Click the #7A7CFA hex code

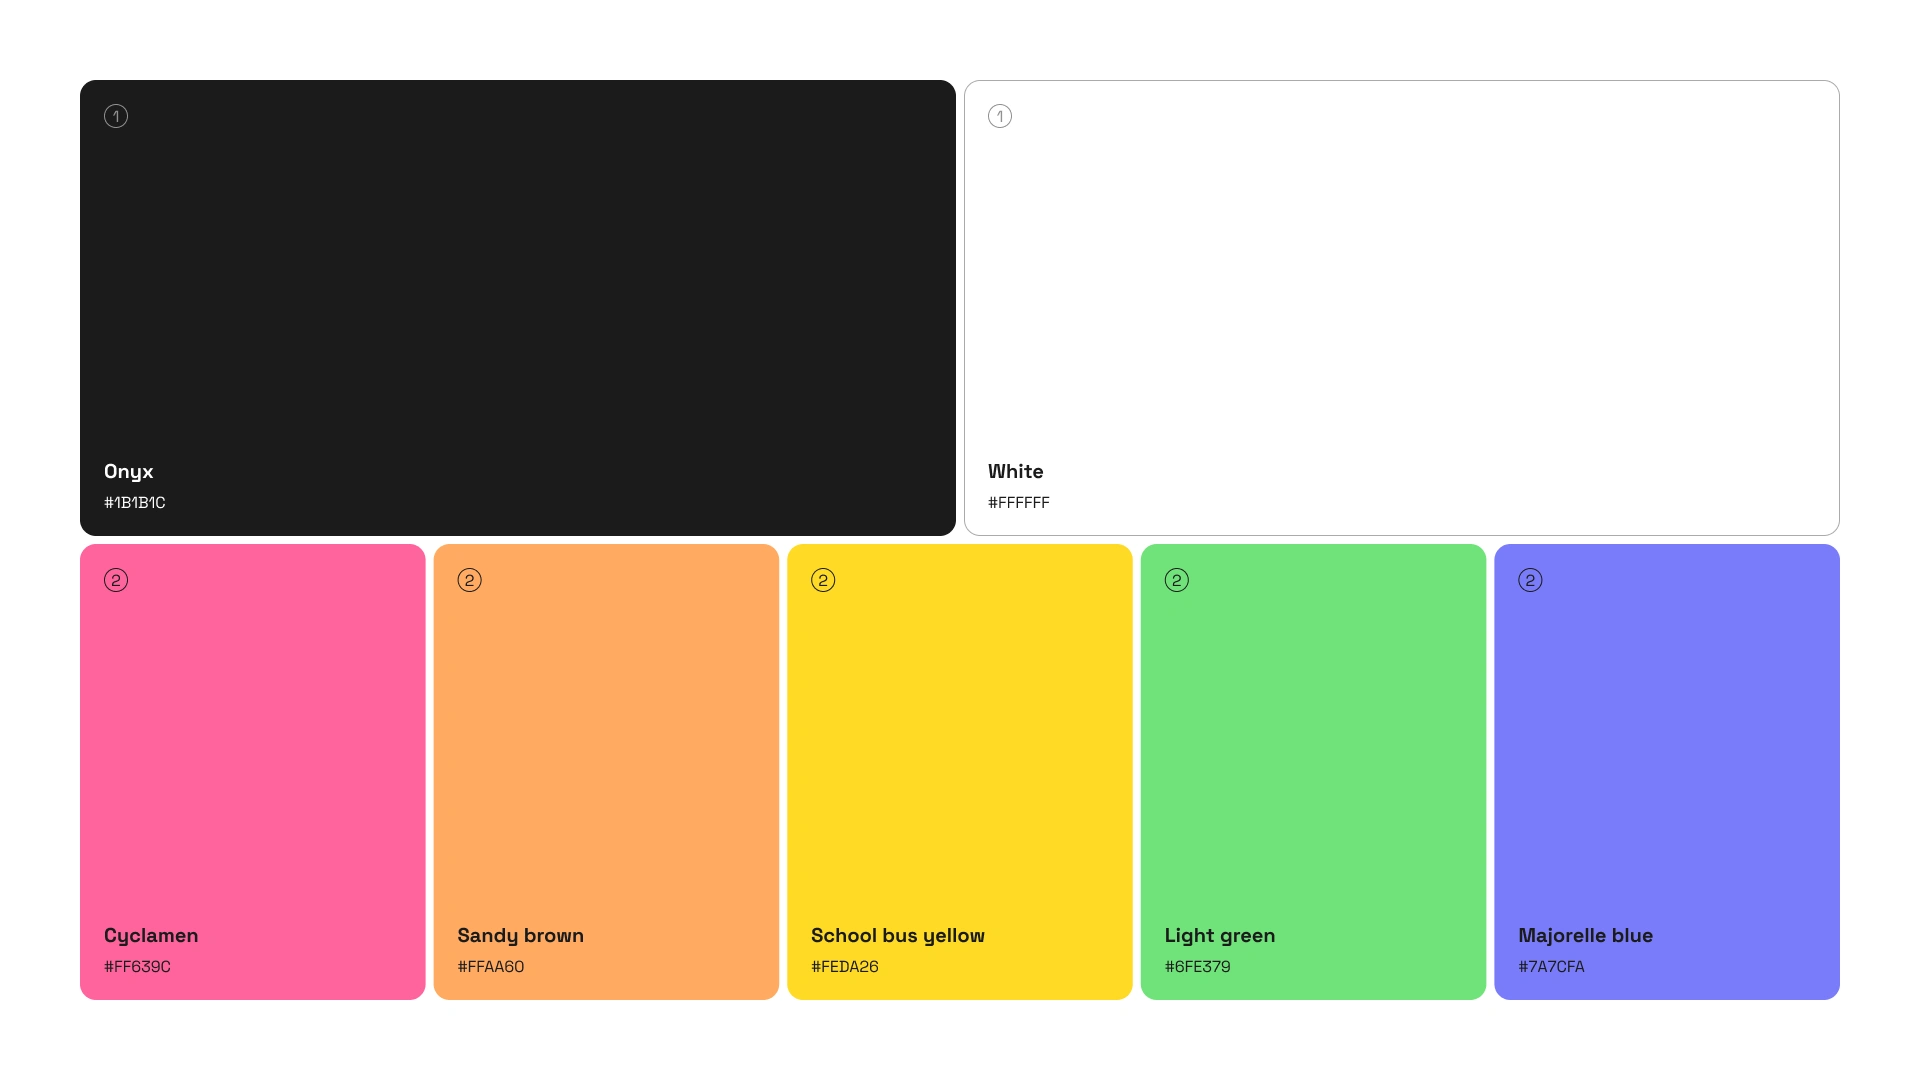coord(1551,967)
